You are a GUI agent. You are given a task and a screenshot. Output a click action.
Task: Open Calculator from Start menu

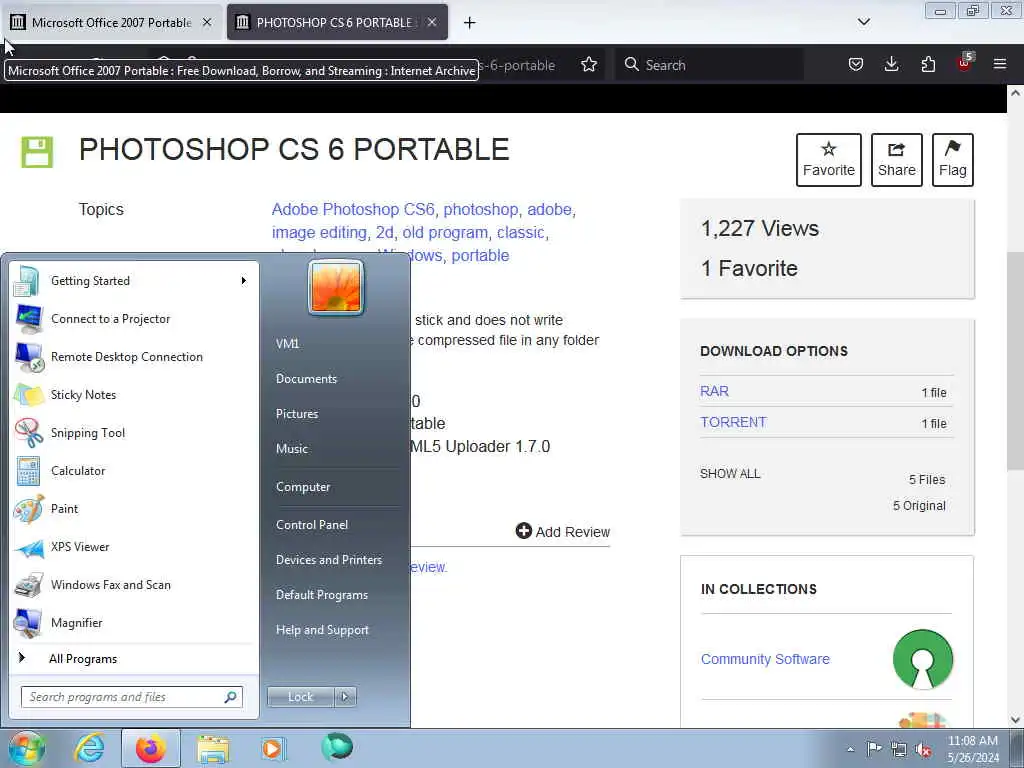(x=134, y=471)
